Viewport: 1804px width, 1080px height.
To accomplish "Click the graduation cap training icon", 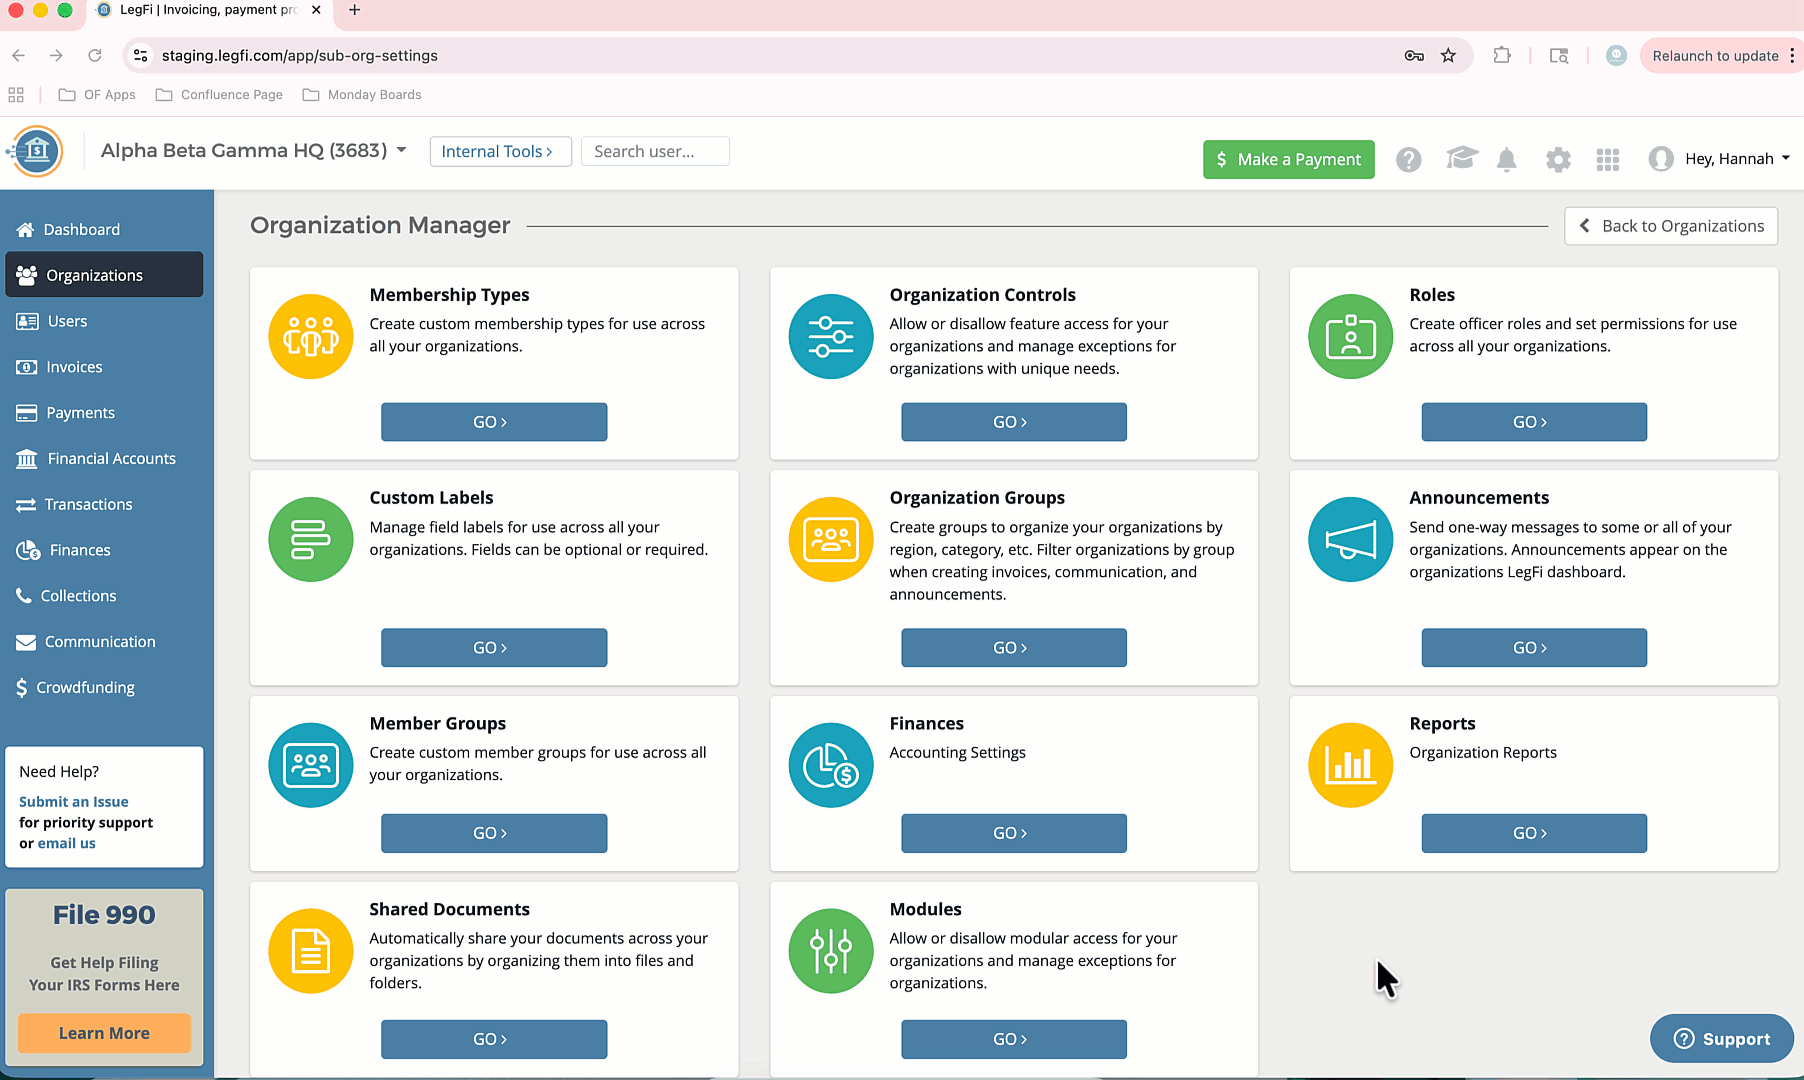I will (1461, 159).
